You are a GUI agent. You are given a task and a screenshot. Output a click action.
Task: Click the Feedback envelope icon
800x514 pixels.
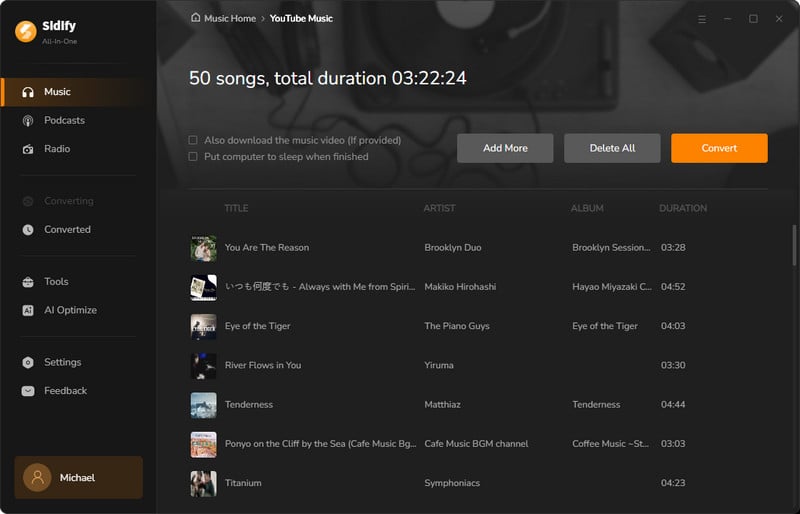(x=28, y=391)
